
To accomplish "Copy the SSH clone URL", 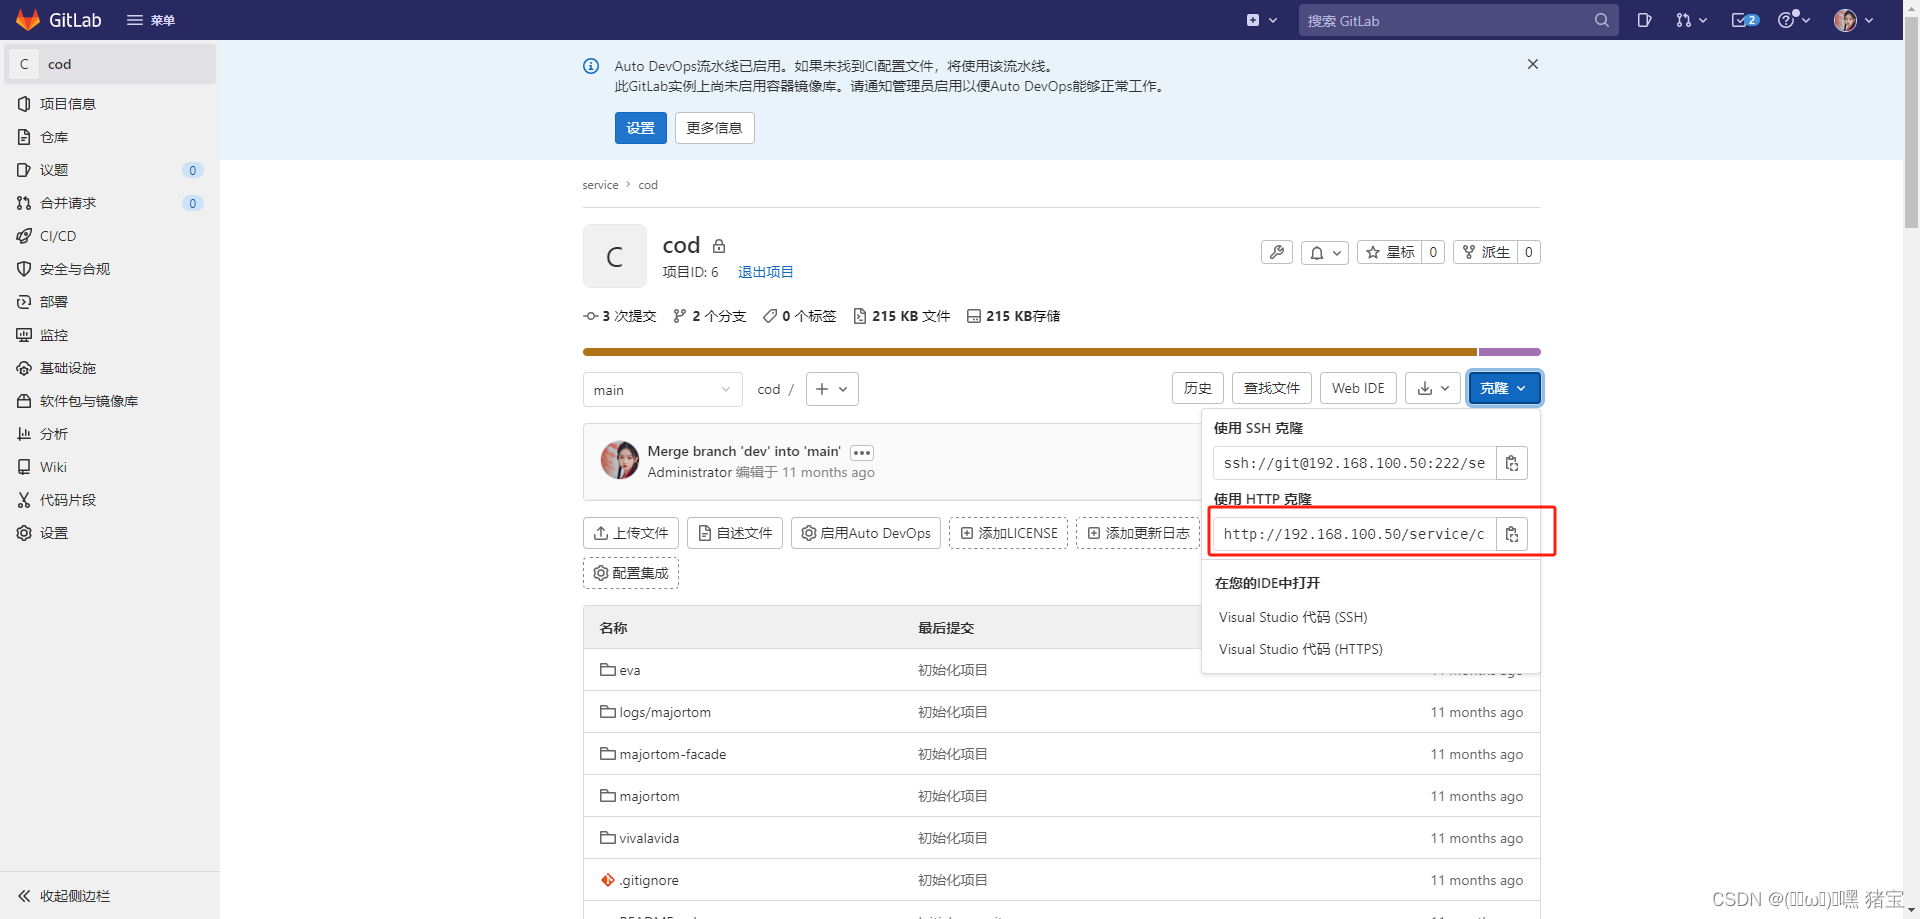I will (1512, 463).
